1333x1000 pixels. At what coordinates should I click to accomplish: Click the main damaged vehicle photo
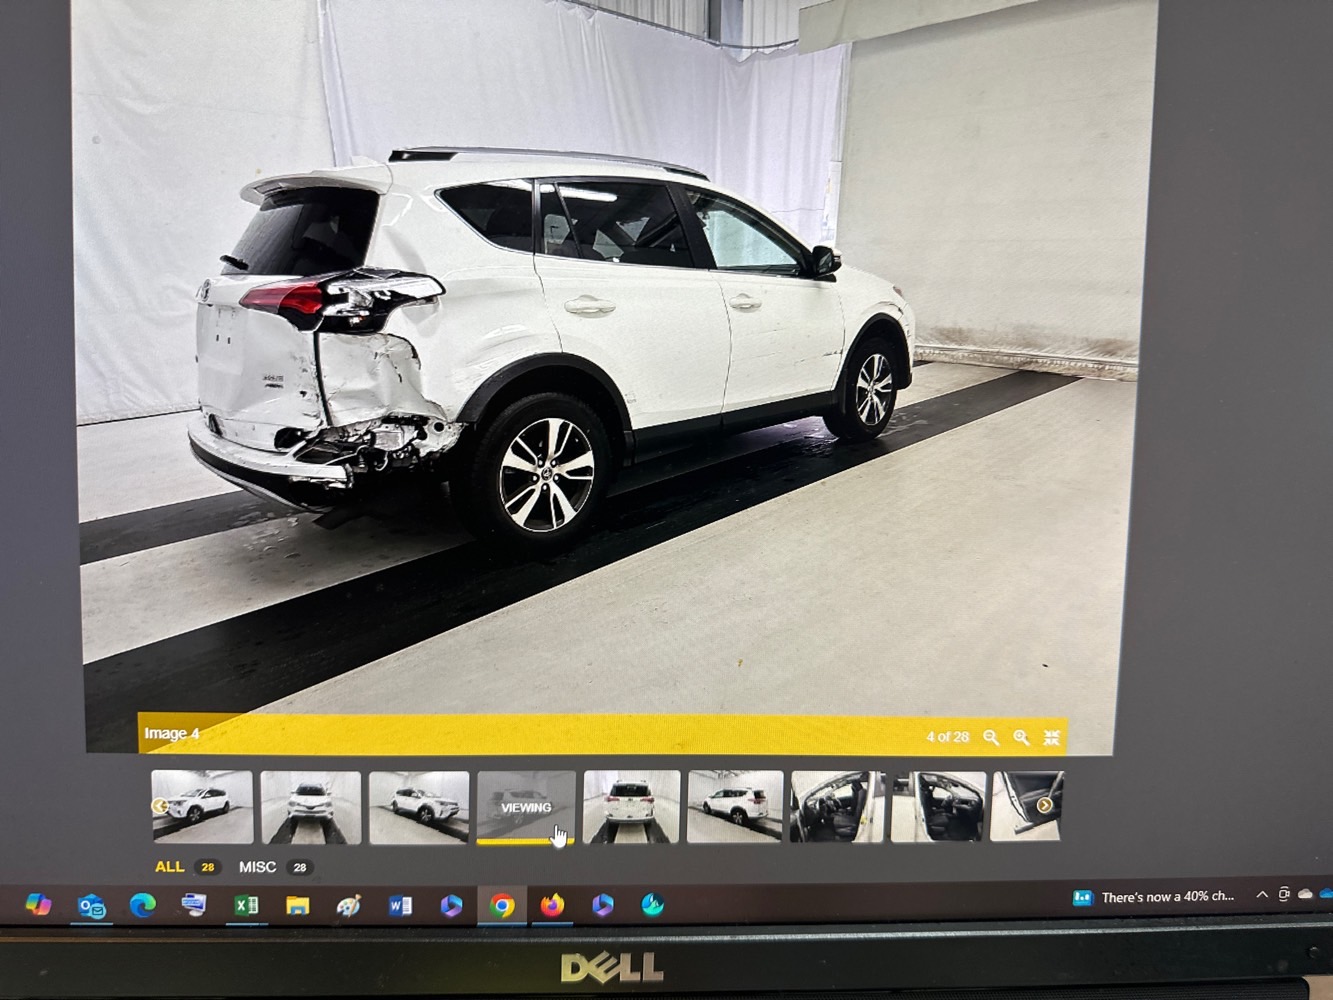tap(600, 370)
